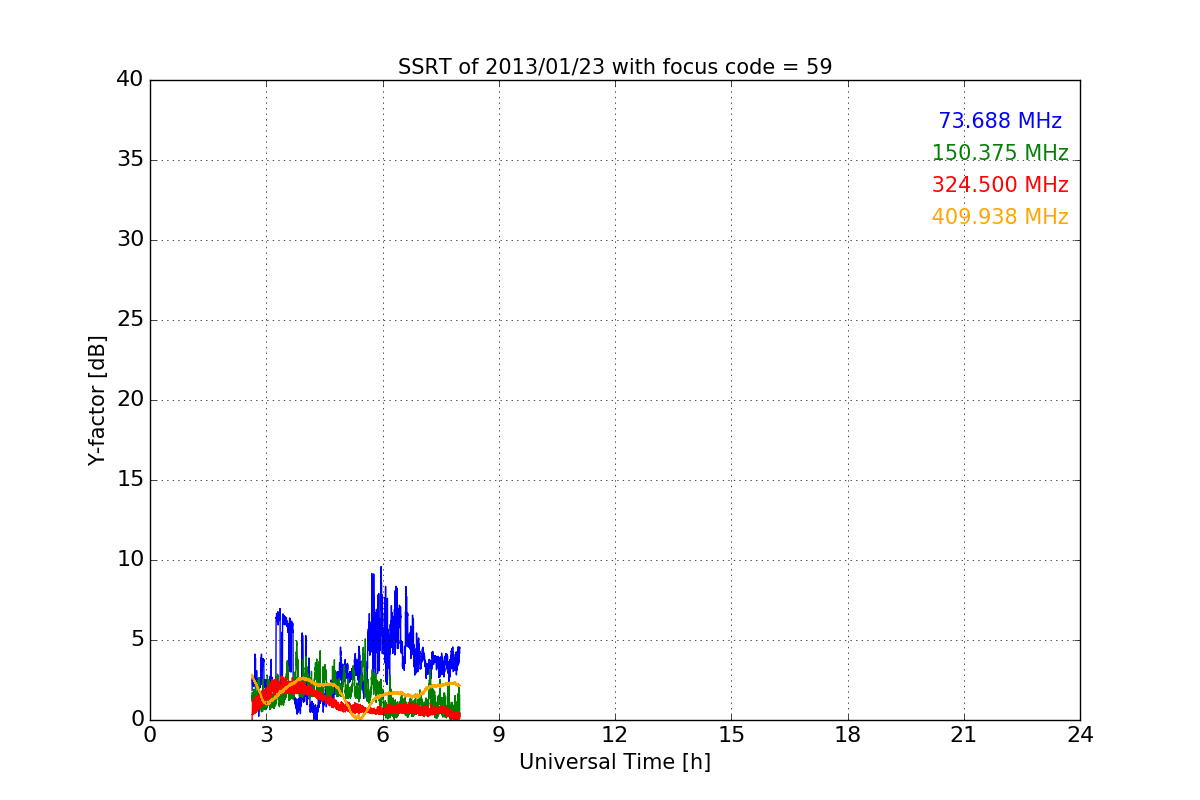Click the x-axis tick label '18'
Screen dimensions: 1200x800
(848, 735)
